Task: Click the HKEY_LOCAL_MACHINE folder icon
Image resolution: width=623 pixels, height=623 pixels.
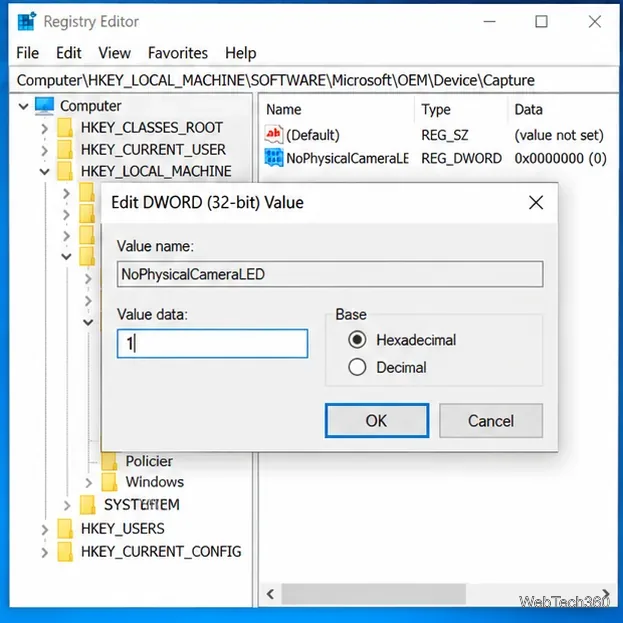Action: point(65,171)
